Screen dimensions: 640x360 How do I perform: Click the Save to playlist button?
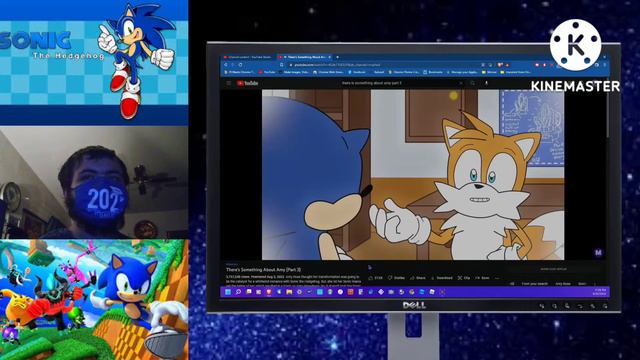(x=482, y=278)
